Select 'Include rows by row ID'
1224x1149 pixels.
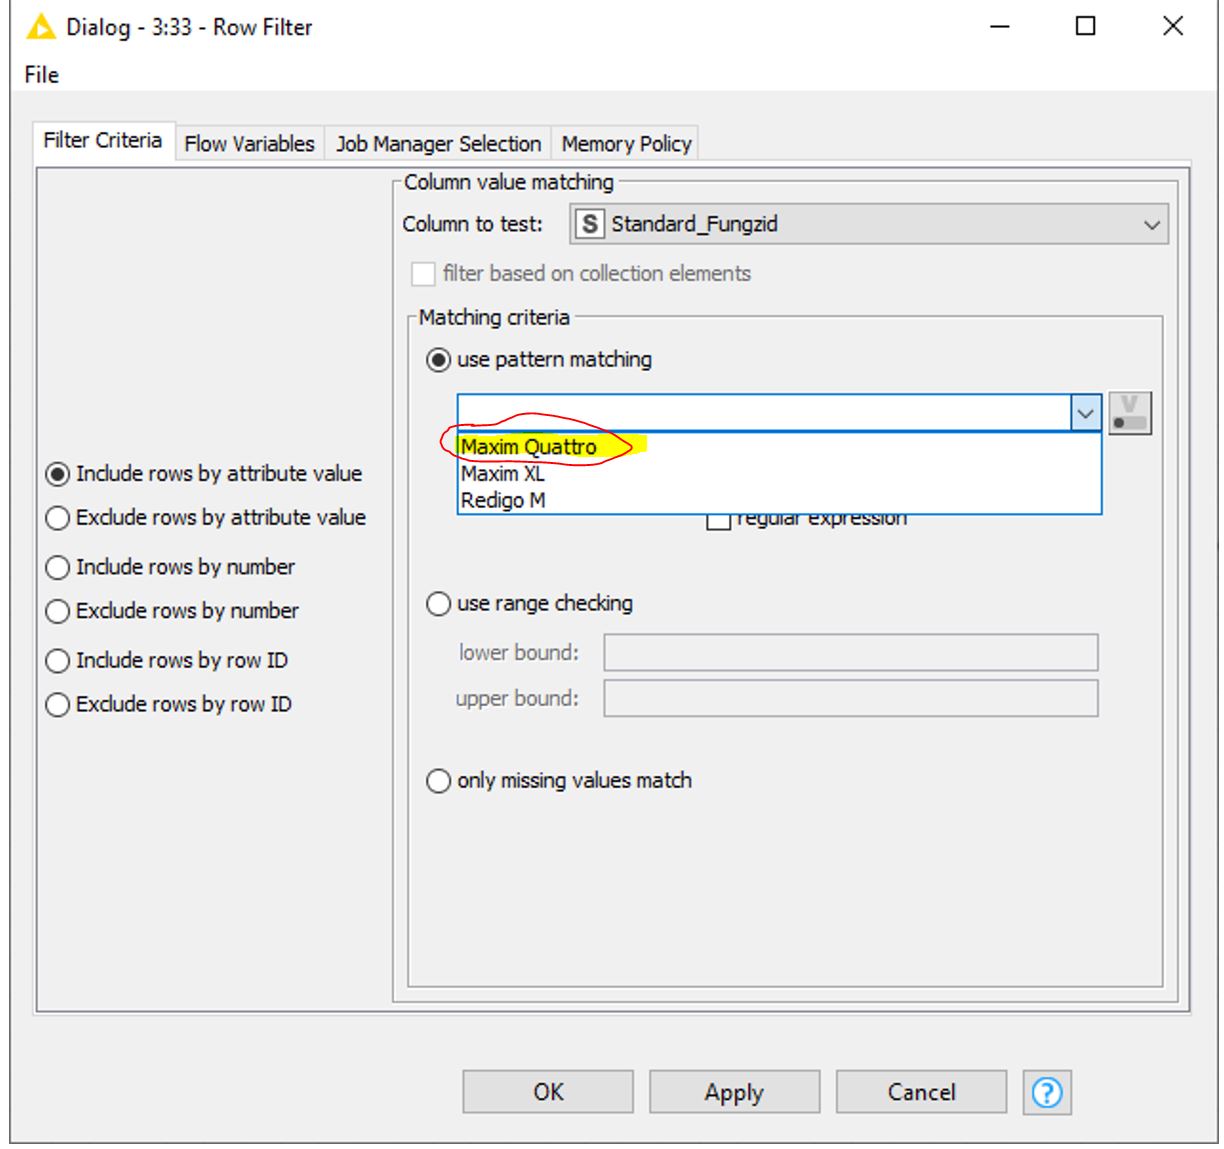[x=167, y=661]
